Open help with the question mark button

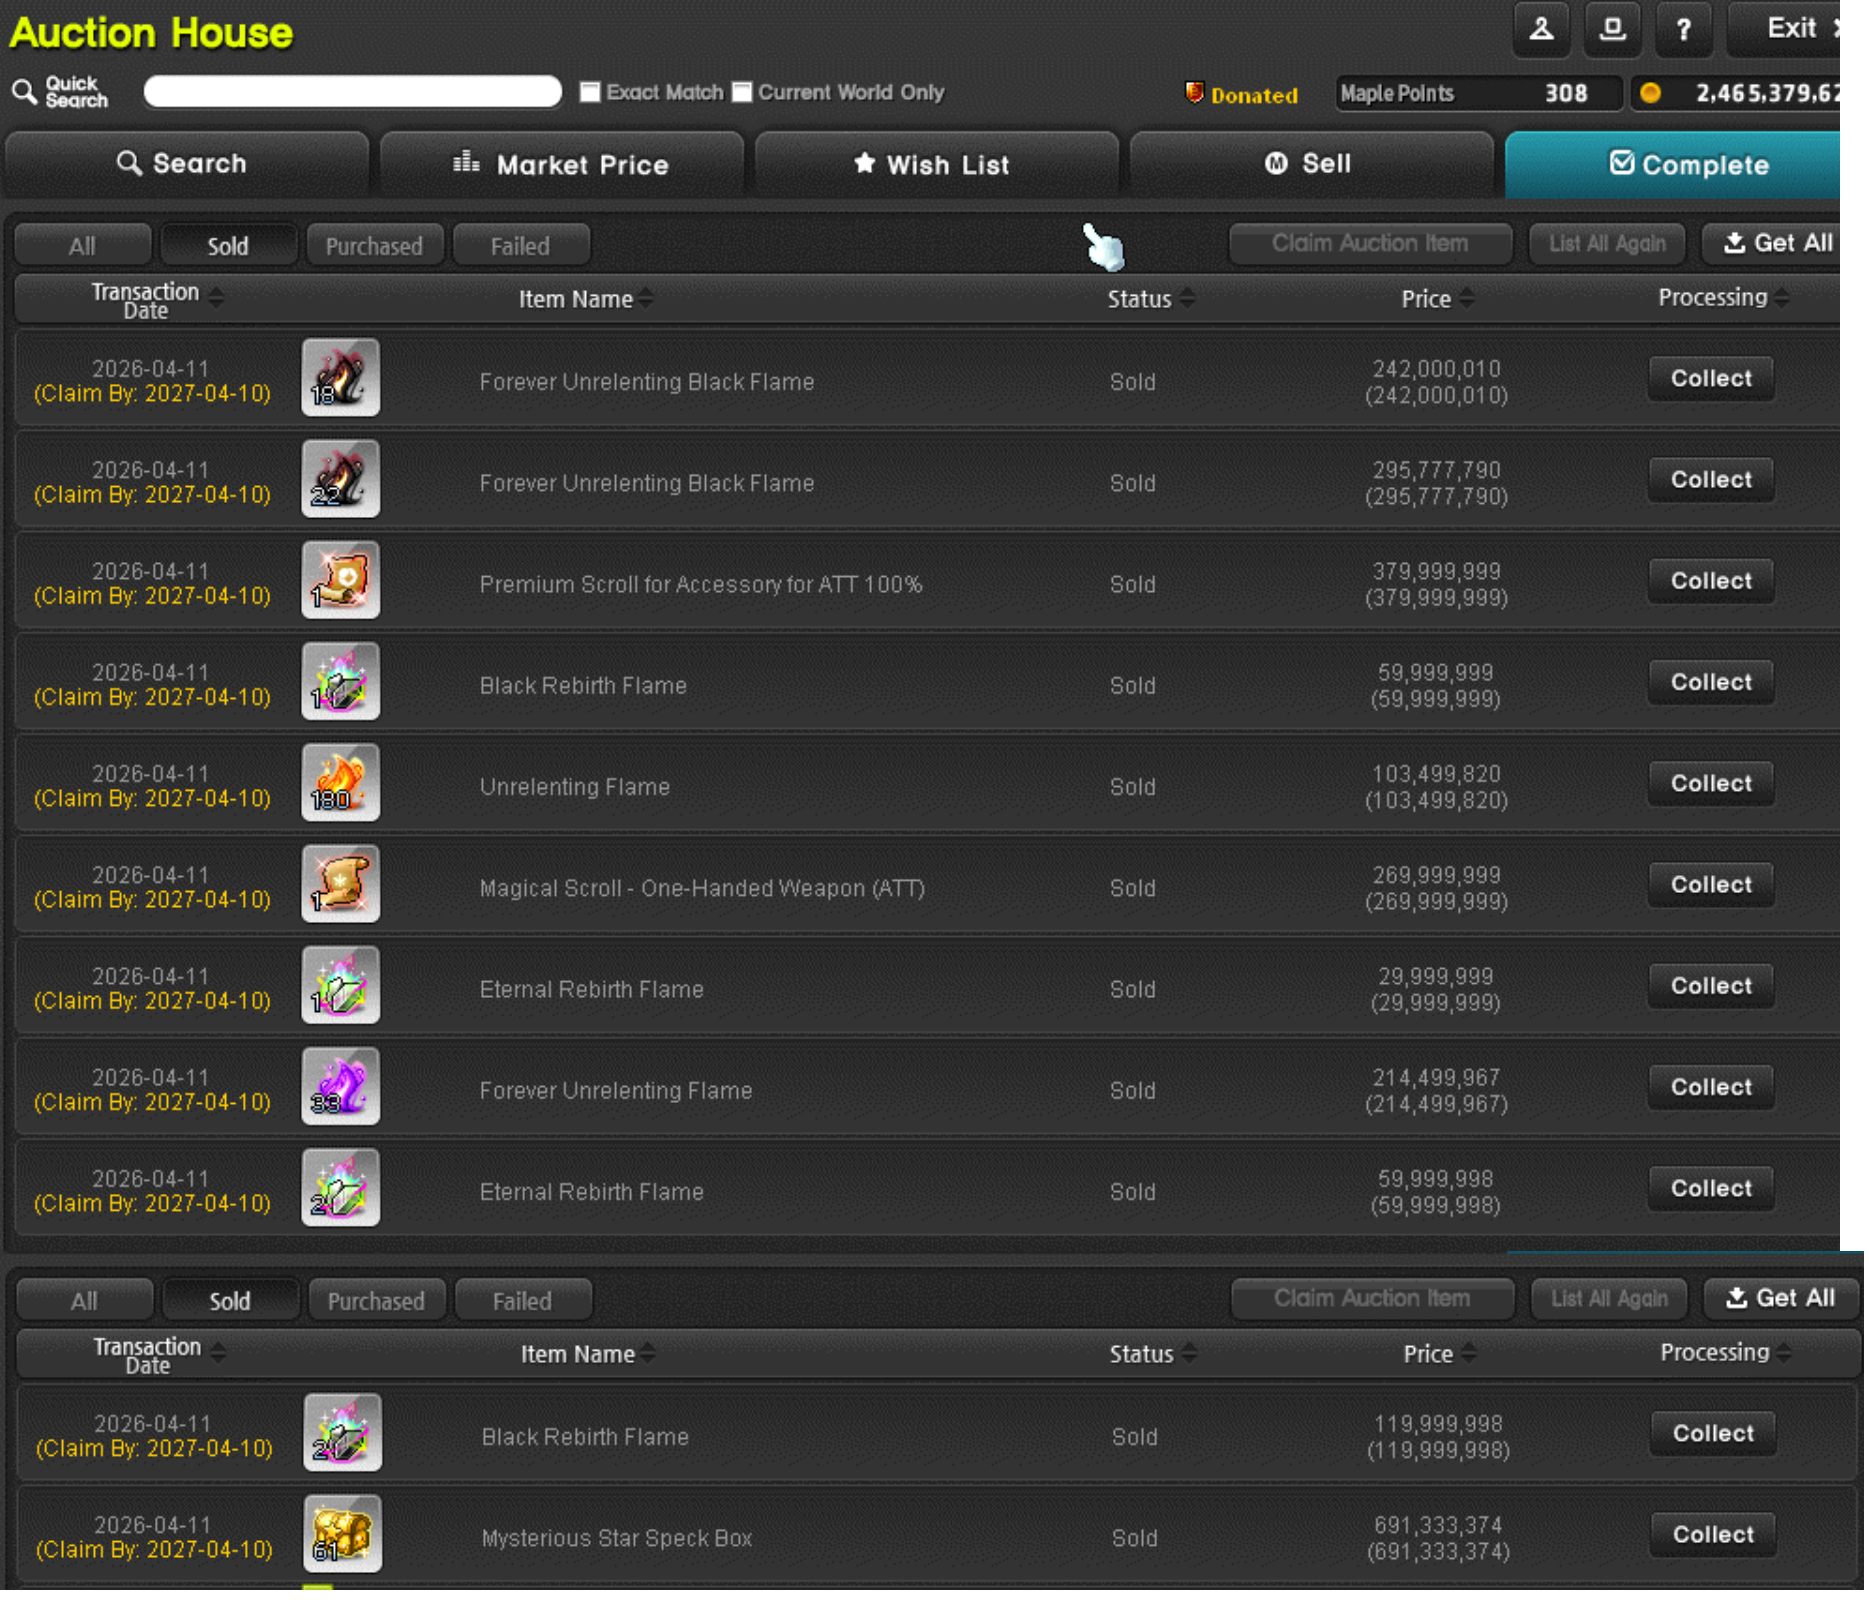[1683, 29]
